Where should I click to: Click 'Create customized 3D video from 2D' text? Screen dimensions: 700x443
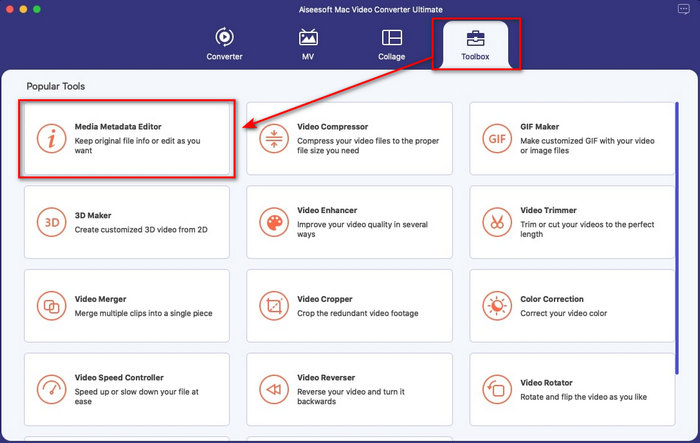click(x=141, y=230)
